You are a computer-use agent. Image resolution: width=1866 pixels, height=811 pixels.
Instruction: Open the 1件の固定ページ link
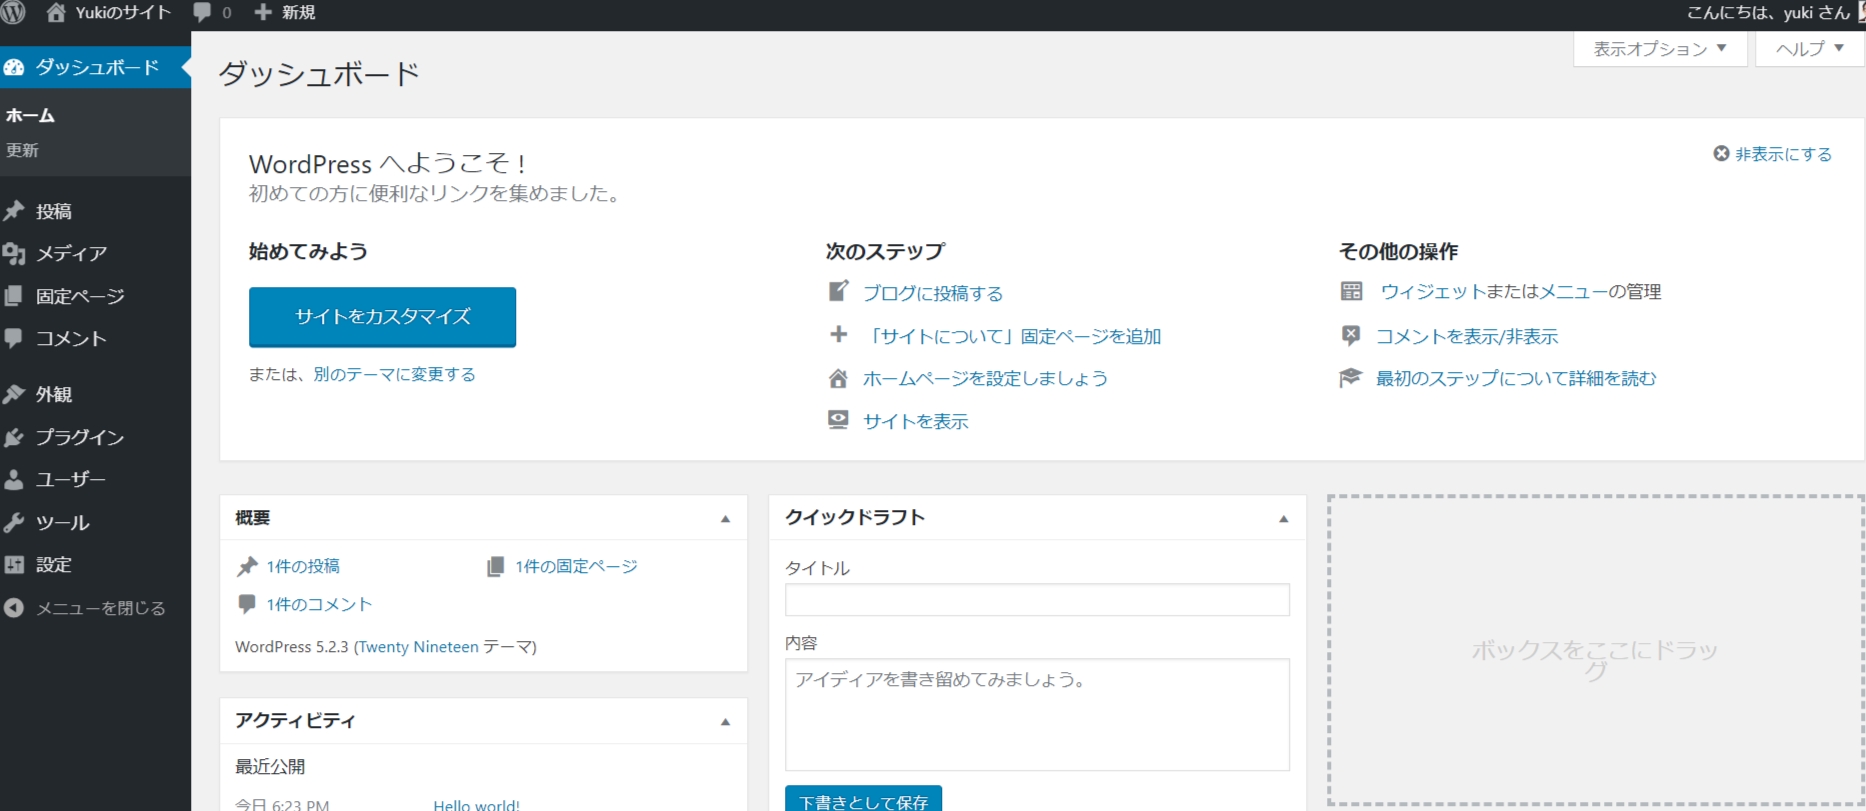(x=576, y=567)
